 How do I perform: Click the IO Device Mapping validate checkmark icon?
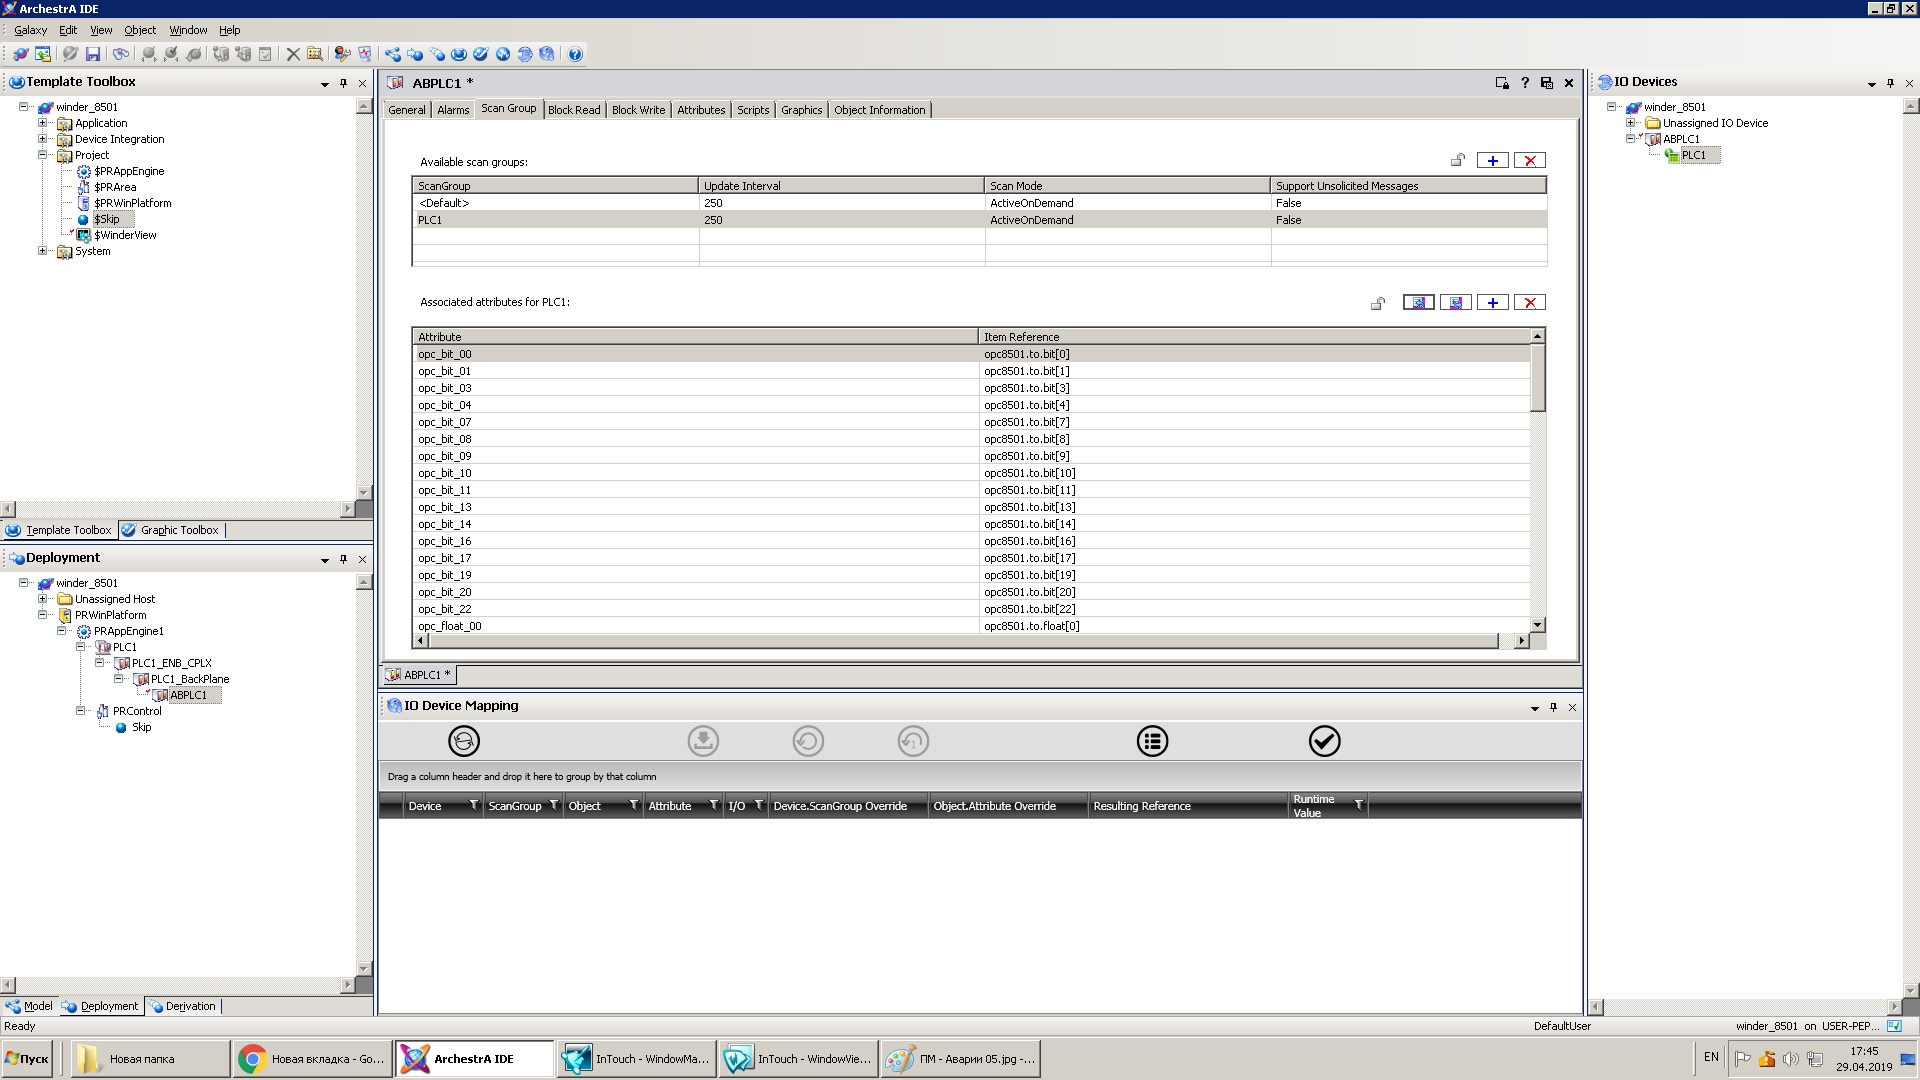[x=1324, y=741]
